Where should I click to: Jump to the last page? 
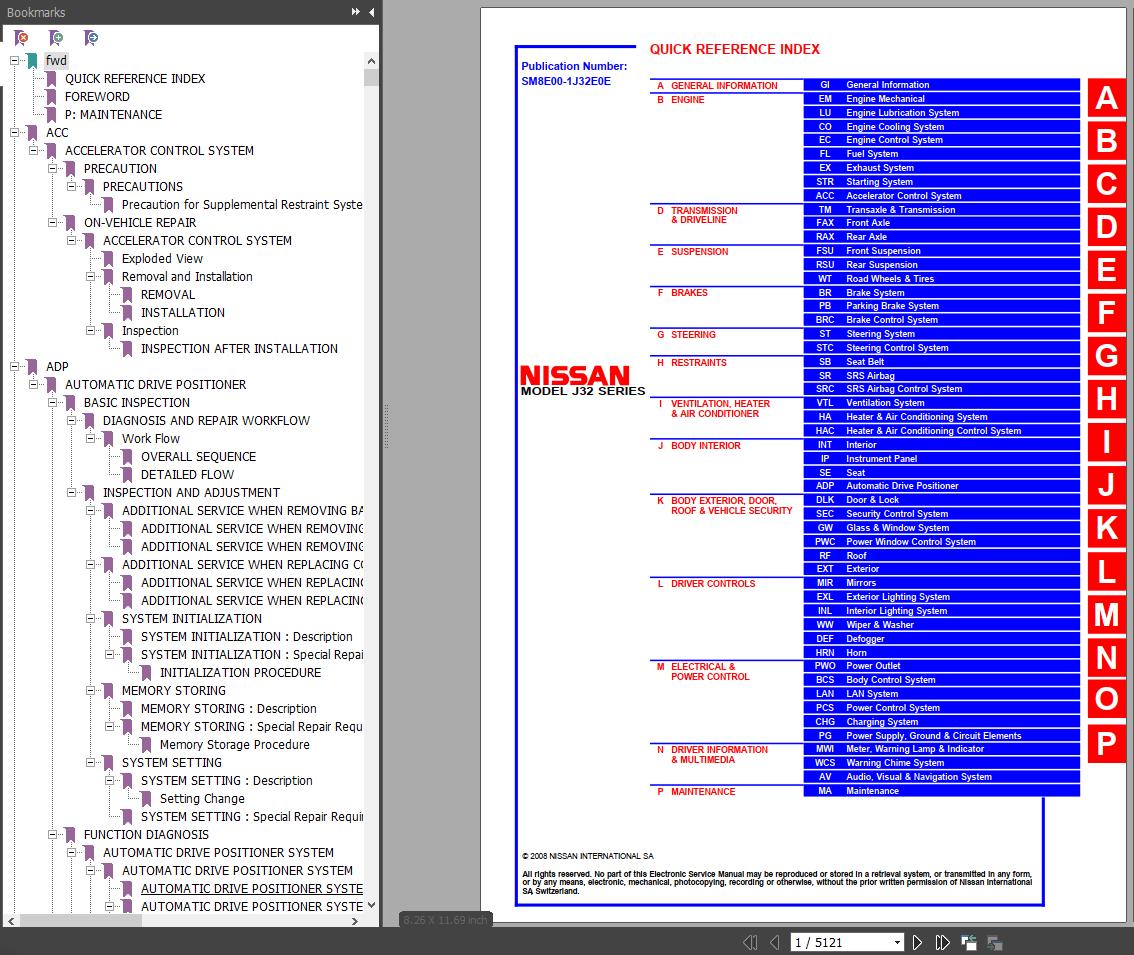[942, 942]
